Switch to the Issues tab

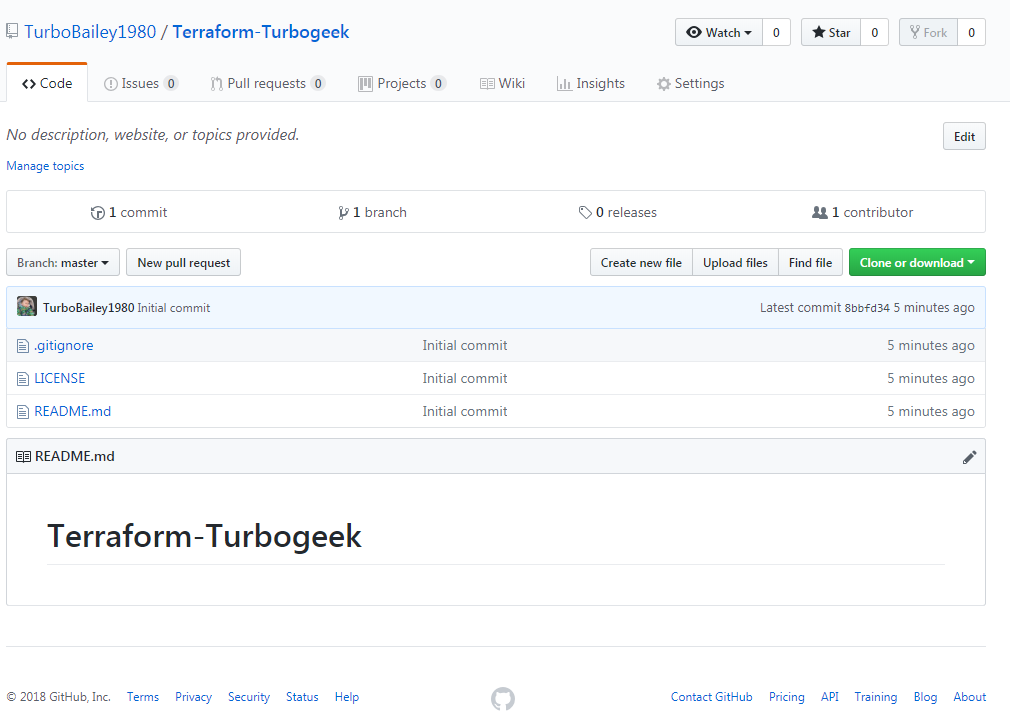click(x=141, y=83)
